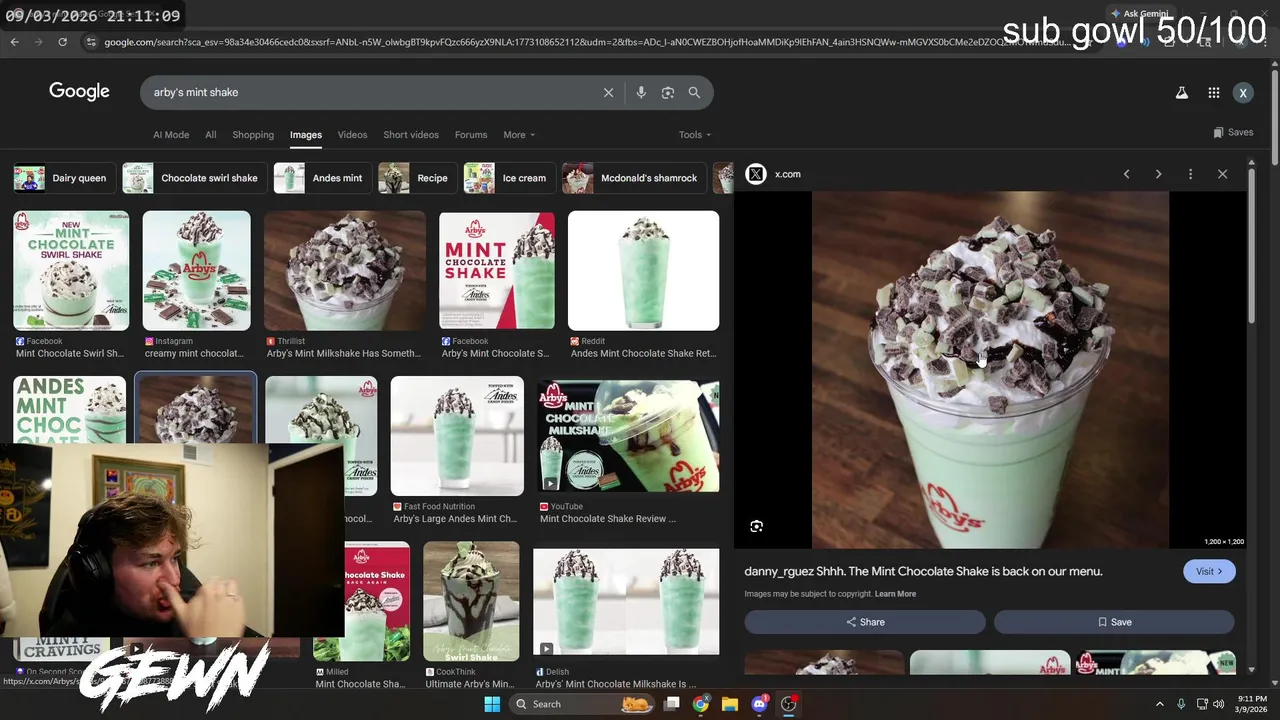1280x720 pixels.
Task: Switch to the Videos tab
Action: pyautogui.click(x=352, y=135)
